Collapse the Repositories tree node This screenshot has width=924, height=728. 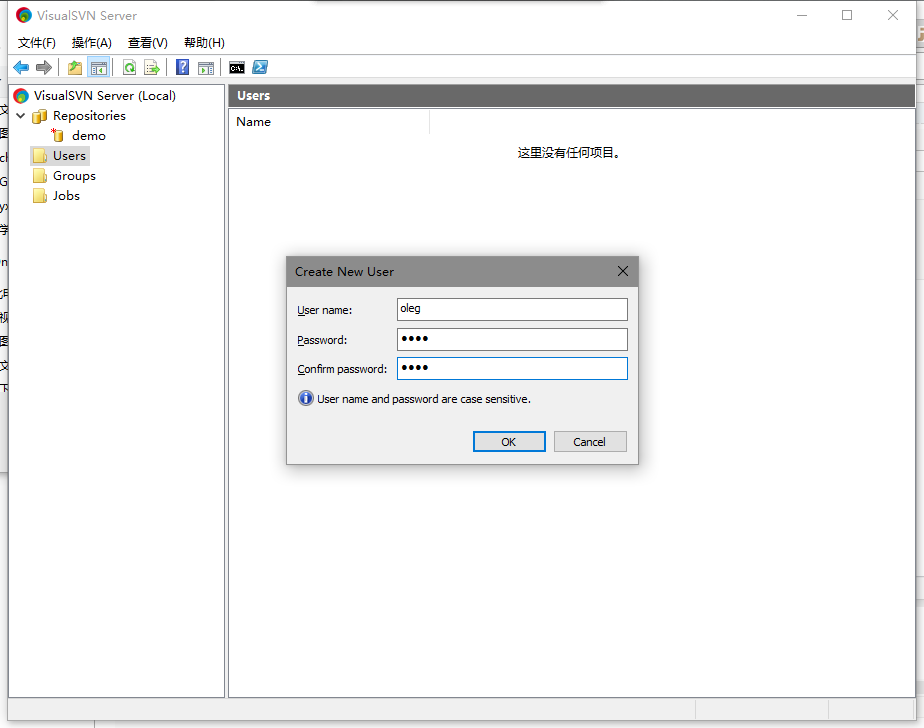click(21, 116)
